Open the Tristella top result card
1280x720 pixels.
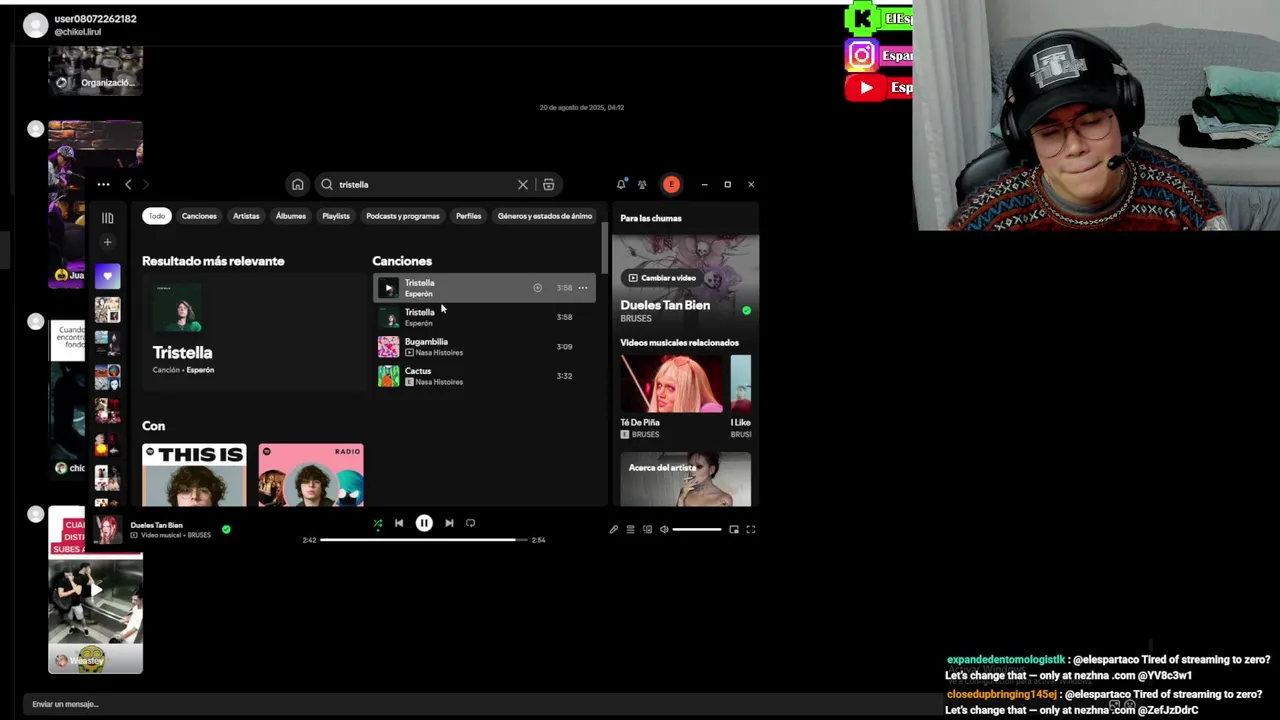click(x=253, y=332)
